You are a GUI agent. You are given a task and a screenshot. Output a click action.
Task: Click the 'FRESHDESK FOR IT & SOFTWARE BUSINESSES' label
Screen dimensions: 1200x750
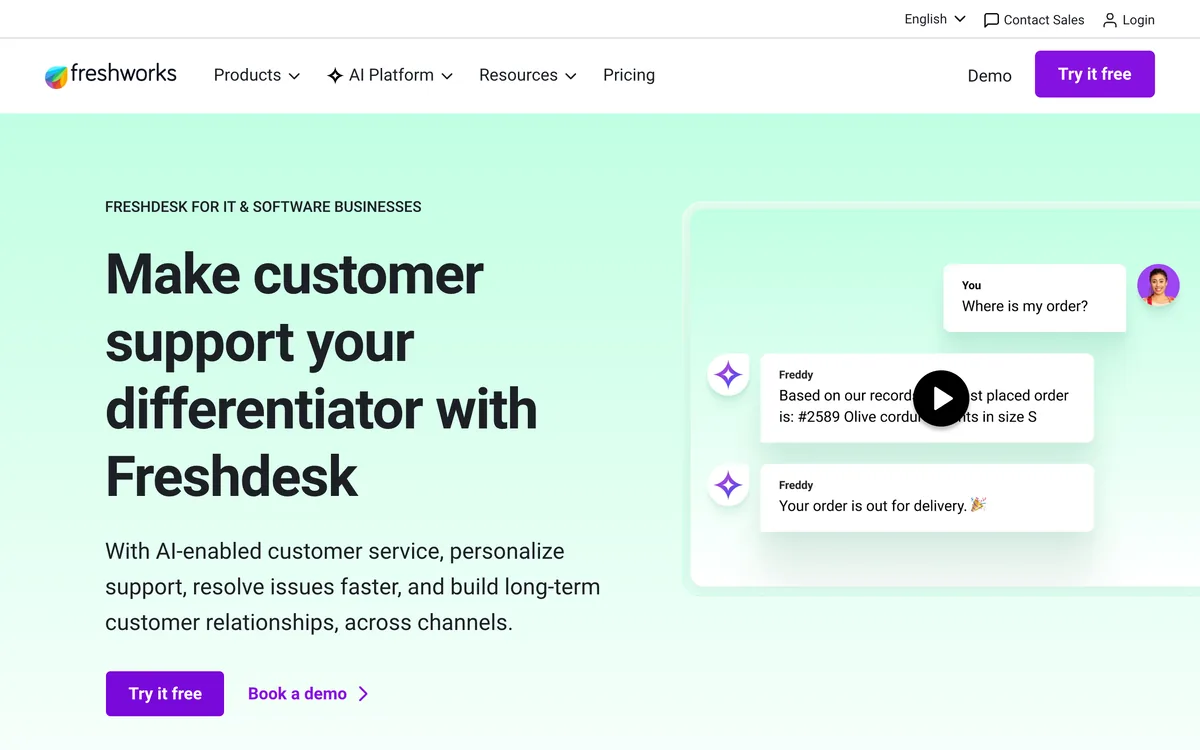click(x=263, y=207)
